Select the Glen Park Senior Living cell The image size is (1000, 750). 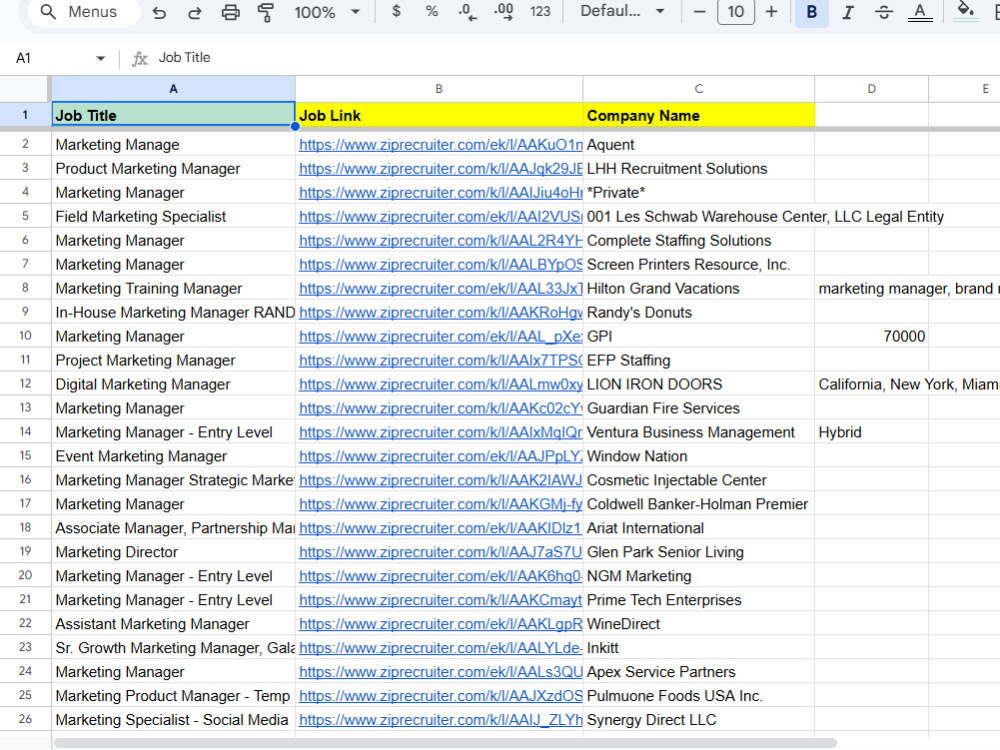(x=699, y=552)
